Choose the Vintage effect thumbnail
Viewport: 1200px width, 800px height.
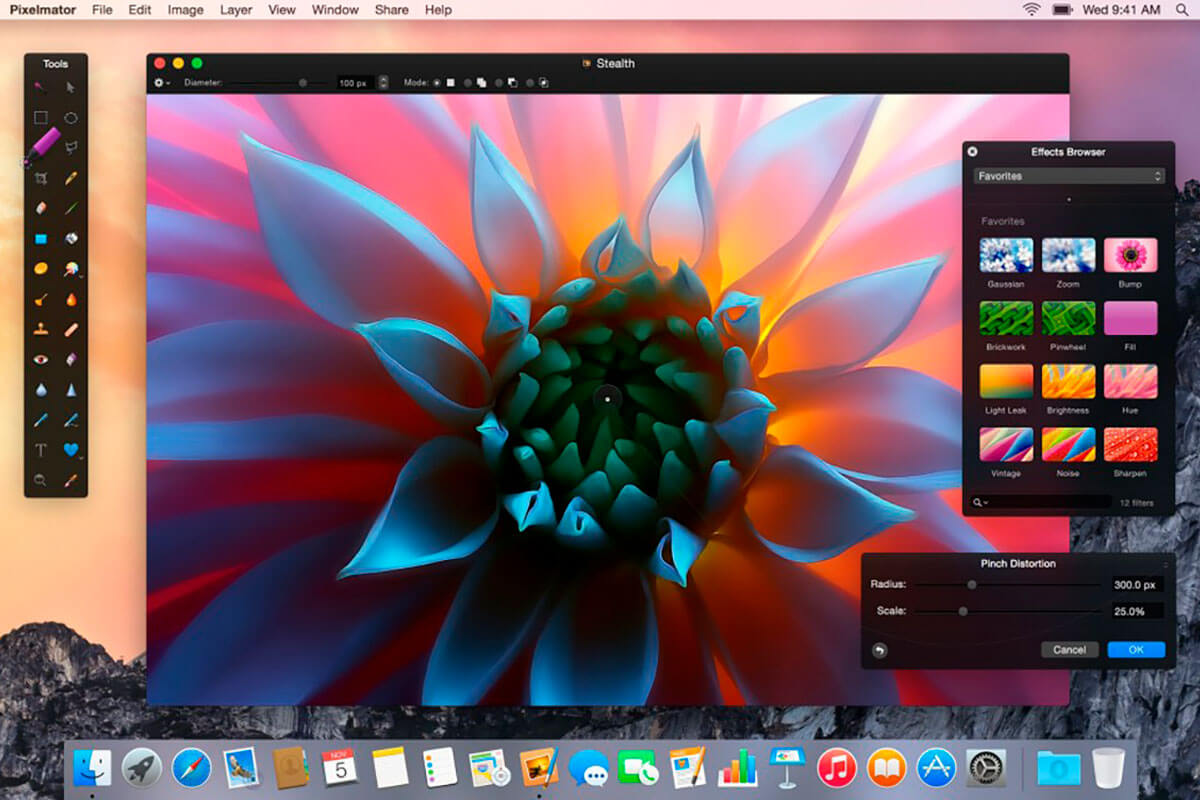tap(1006, 444)
